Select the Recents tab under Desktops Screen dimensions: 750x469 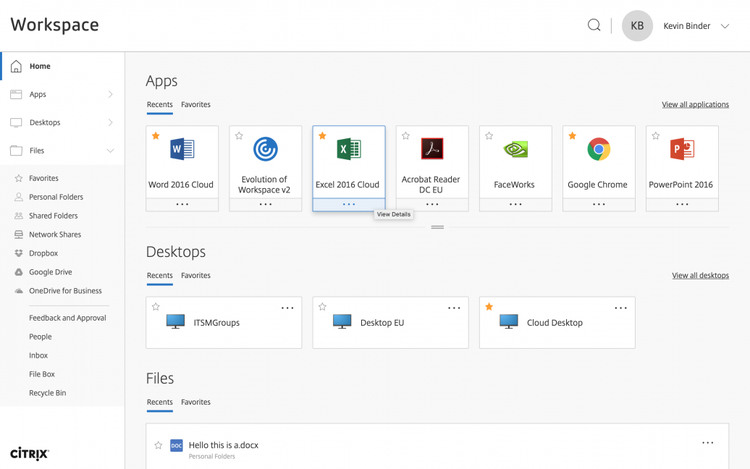coord(160,275)
